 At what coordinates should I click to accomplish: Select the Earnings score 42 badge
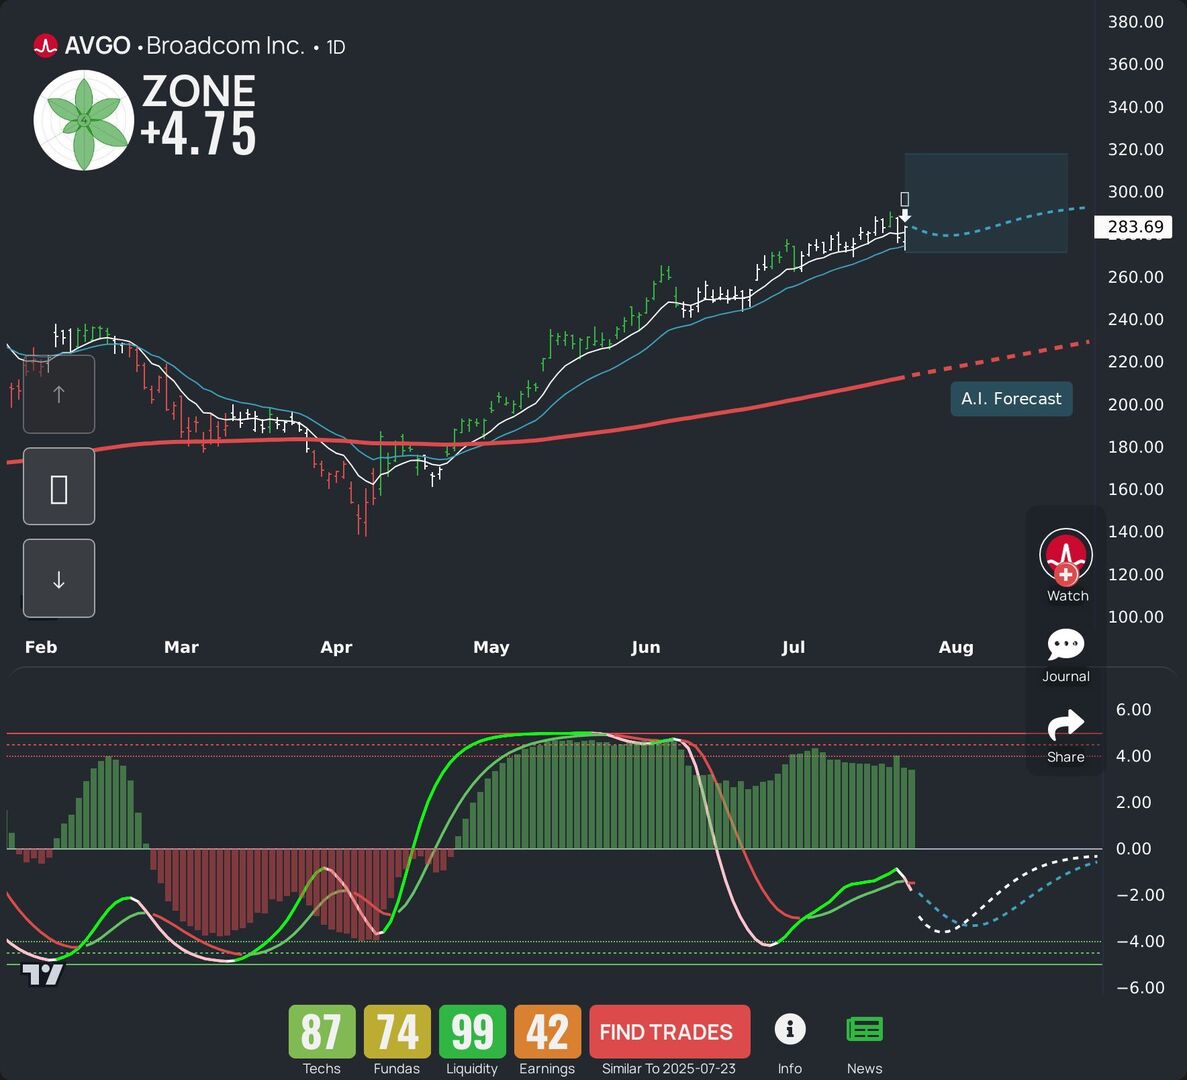click(547, 1032)
